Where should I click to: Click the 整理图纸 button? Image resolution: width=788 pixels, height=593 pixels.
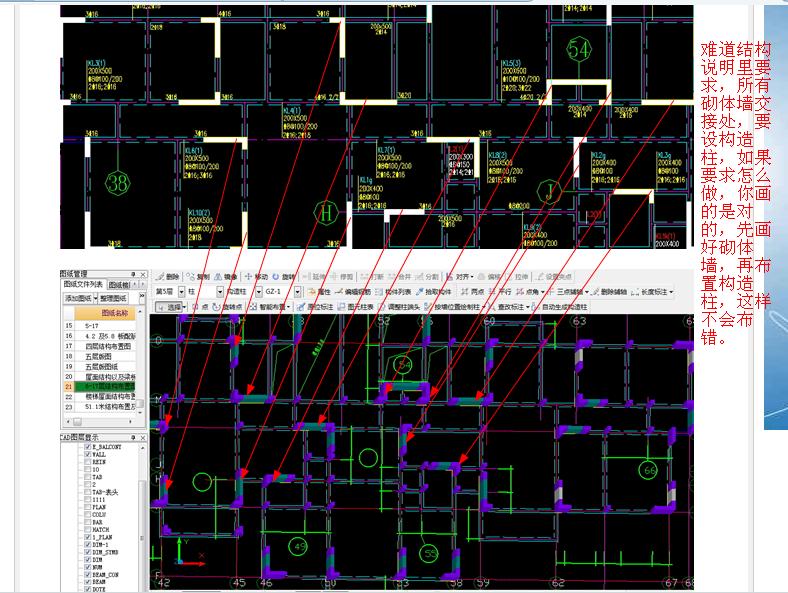pos(114,298)
